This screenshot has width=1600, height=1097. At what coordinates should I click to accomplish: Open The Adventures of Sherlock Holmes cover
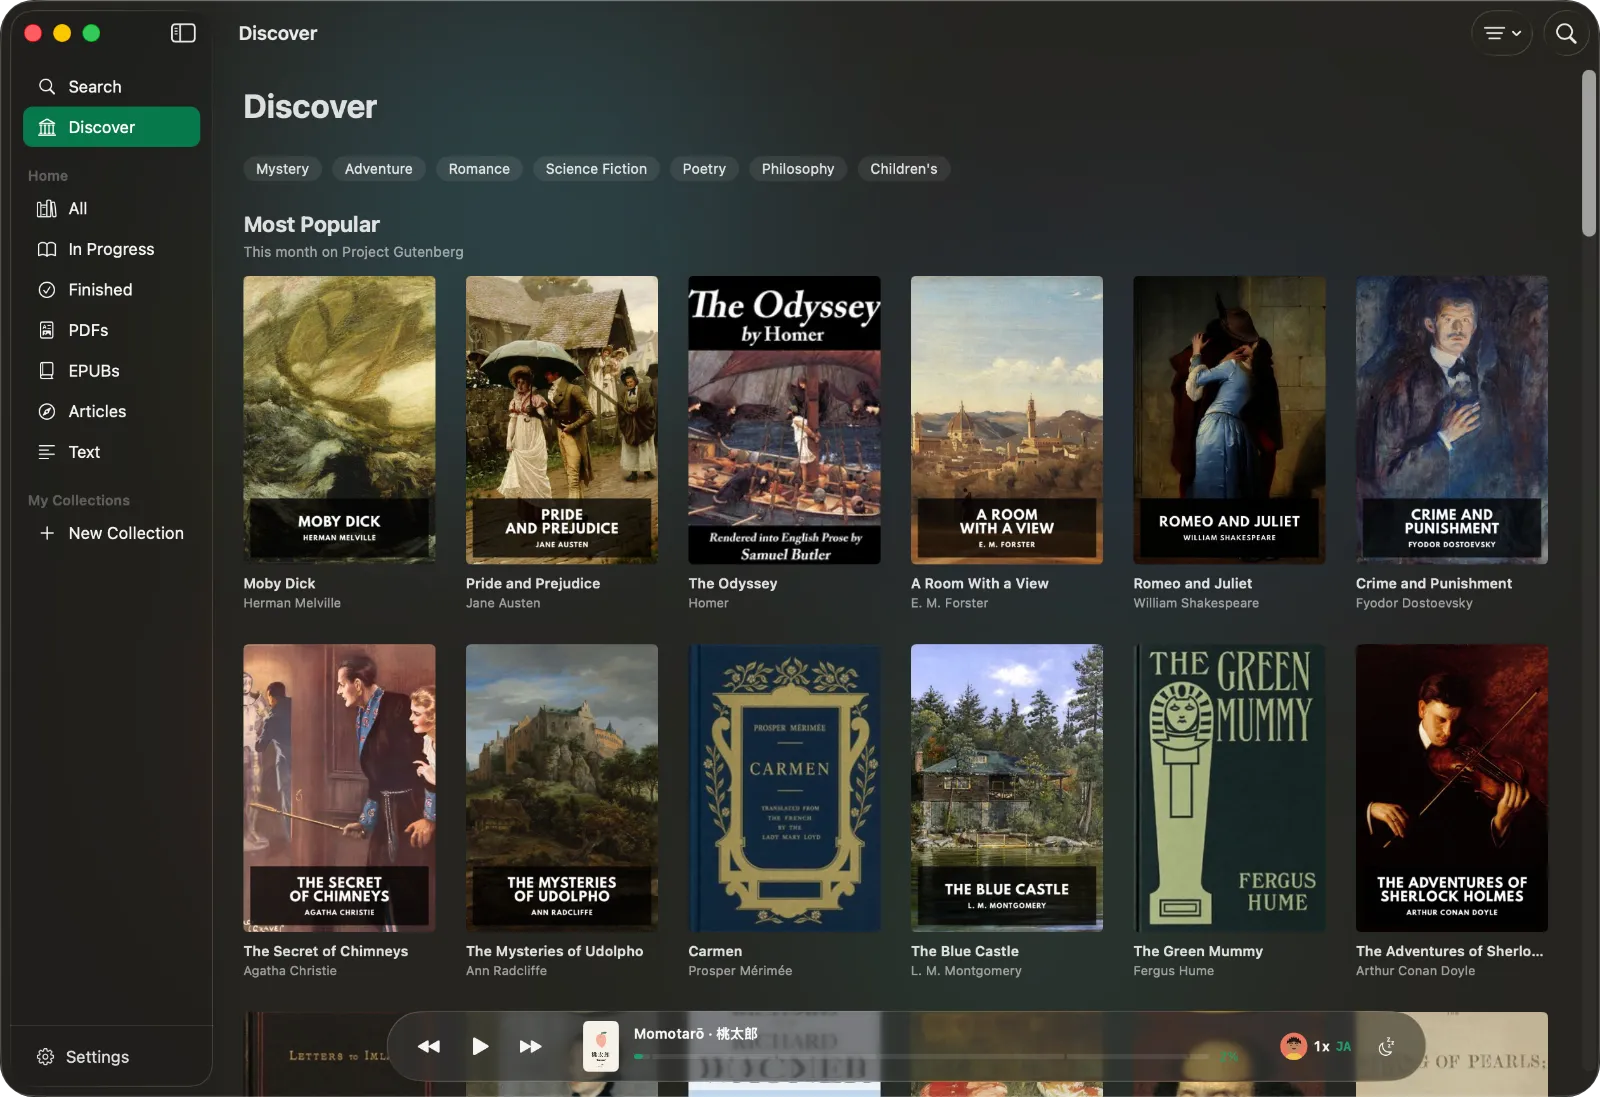pos(1452,788)
